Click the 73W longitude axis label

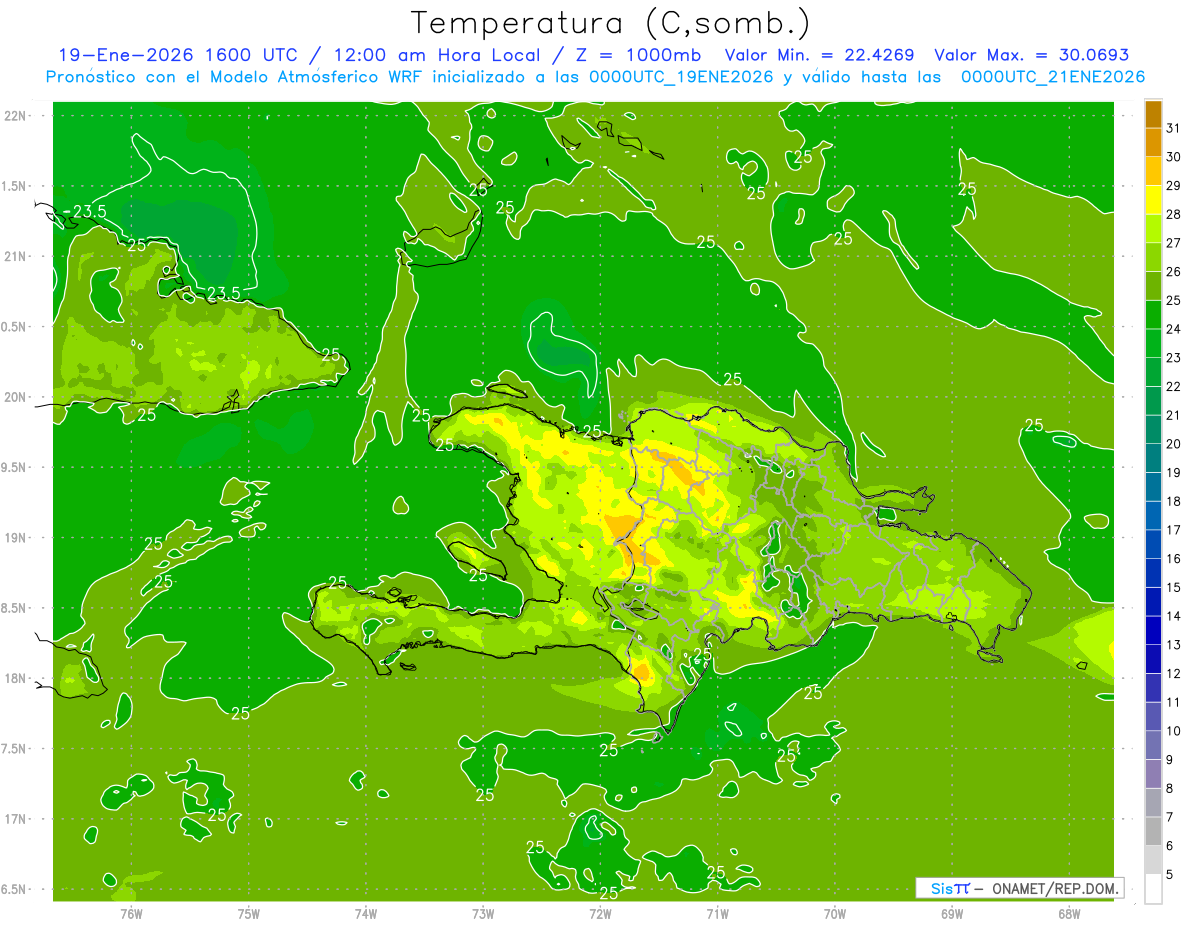click(483, 914)
